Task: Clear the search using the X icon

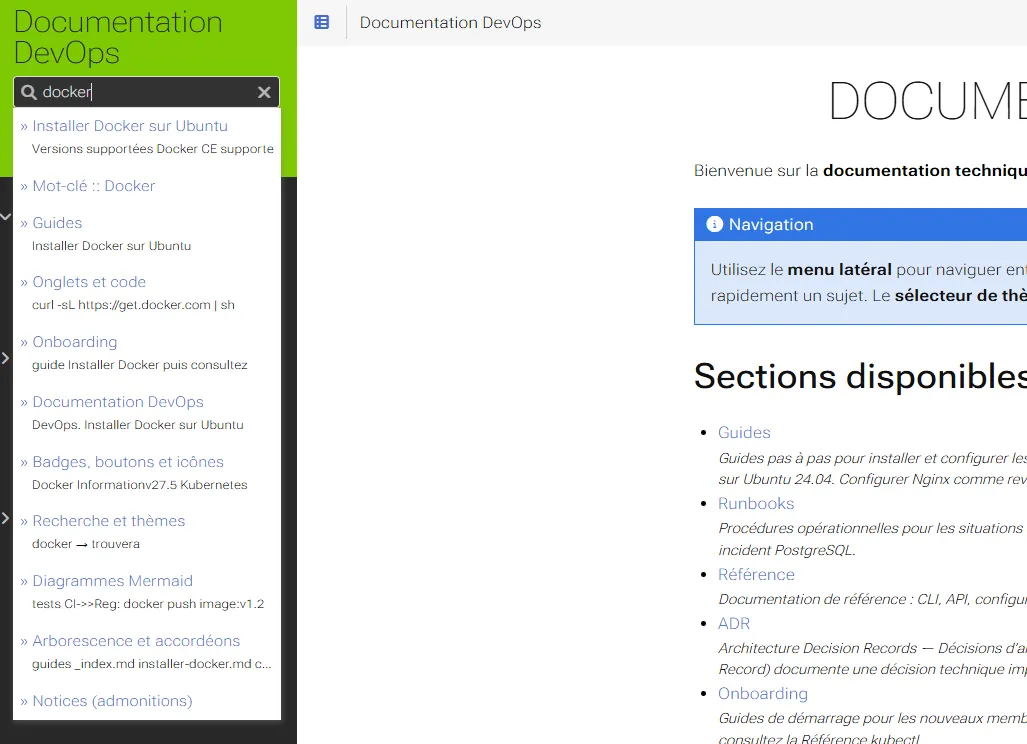Action: pos(264,91)
